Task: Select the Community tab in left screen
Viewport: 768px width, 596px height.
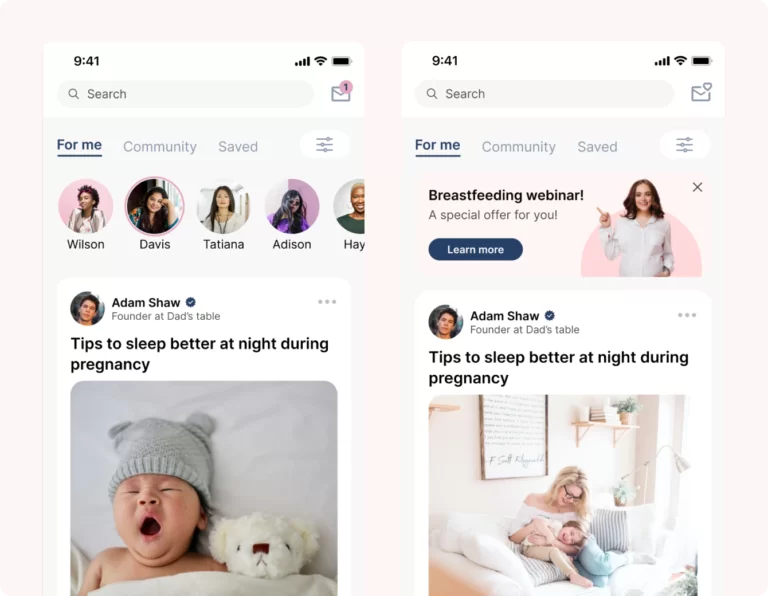Action: (160, 146)
